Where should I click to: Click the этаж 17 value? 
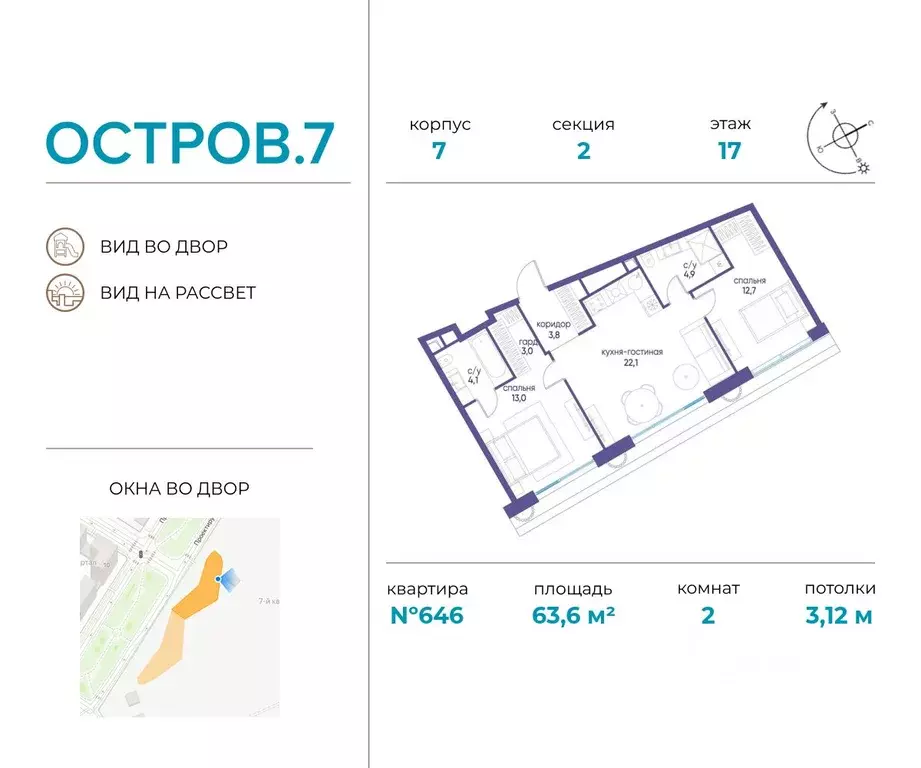pos(730,151)
